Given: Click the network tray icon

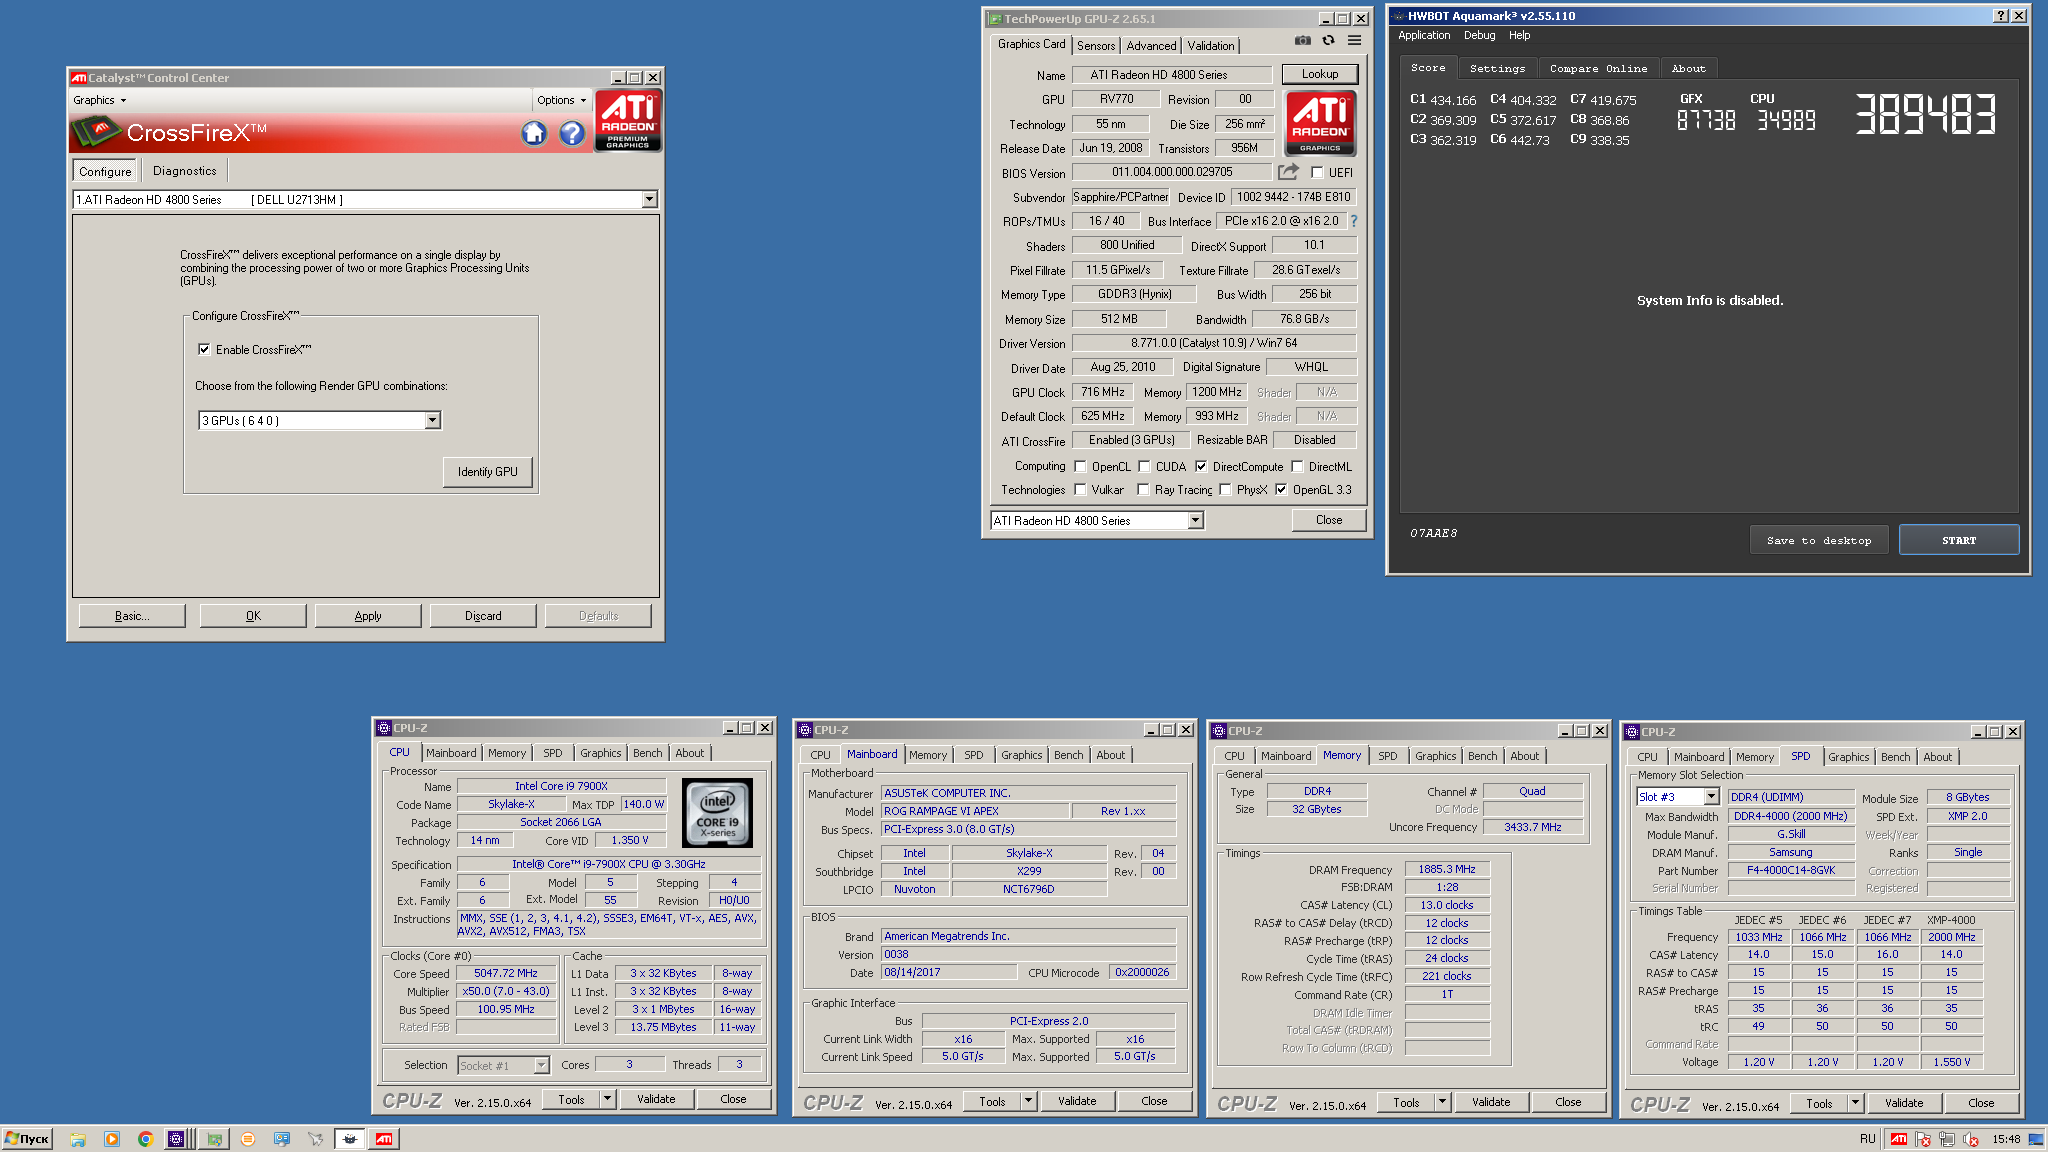Looking at the screenshot, I should click(x=1946, y=1139).
